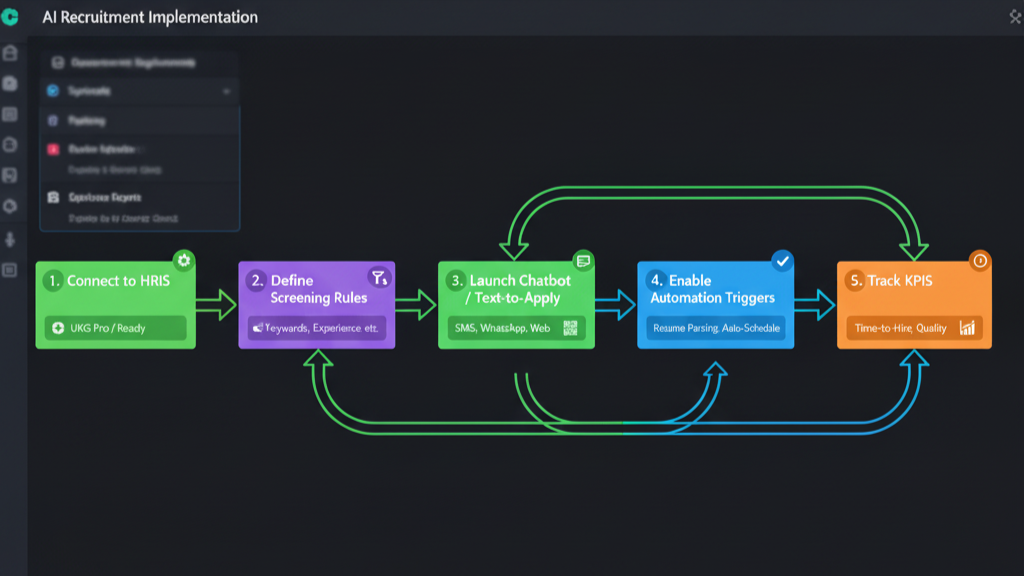Viewport: 1024px width, 576px height.
Task: Click the megaphone icon in Keywords, Experience field
Action: (x=258, y=328)
